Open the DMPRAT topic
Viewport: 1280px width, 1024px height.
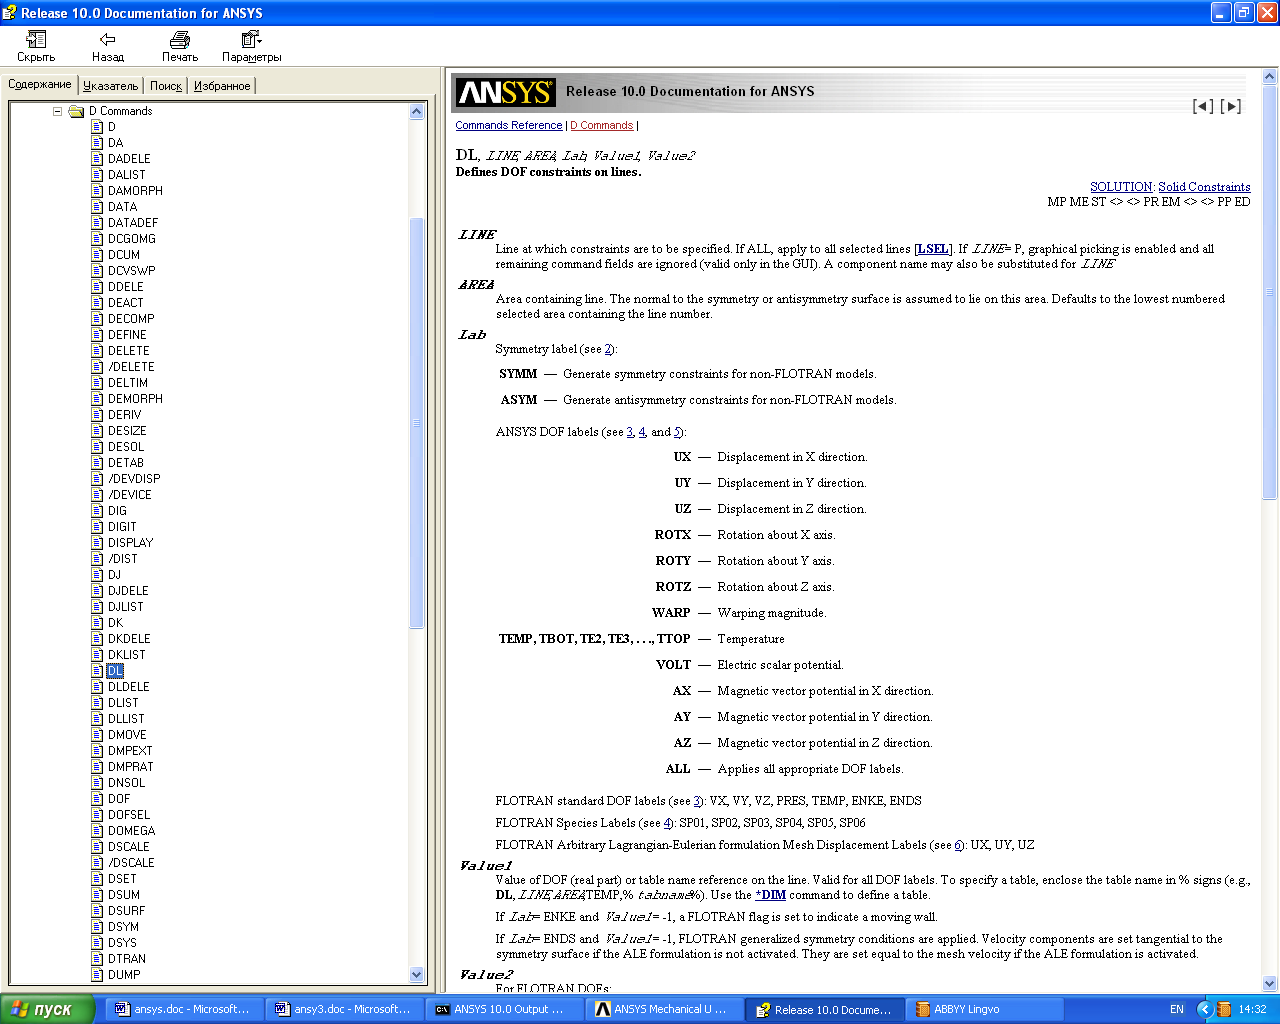(x=130, y=767)
